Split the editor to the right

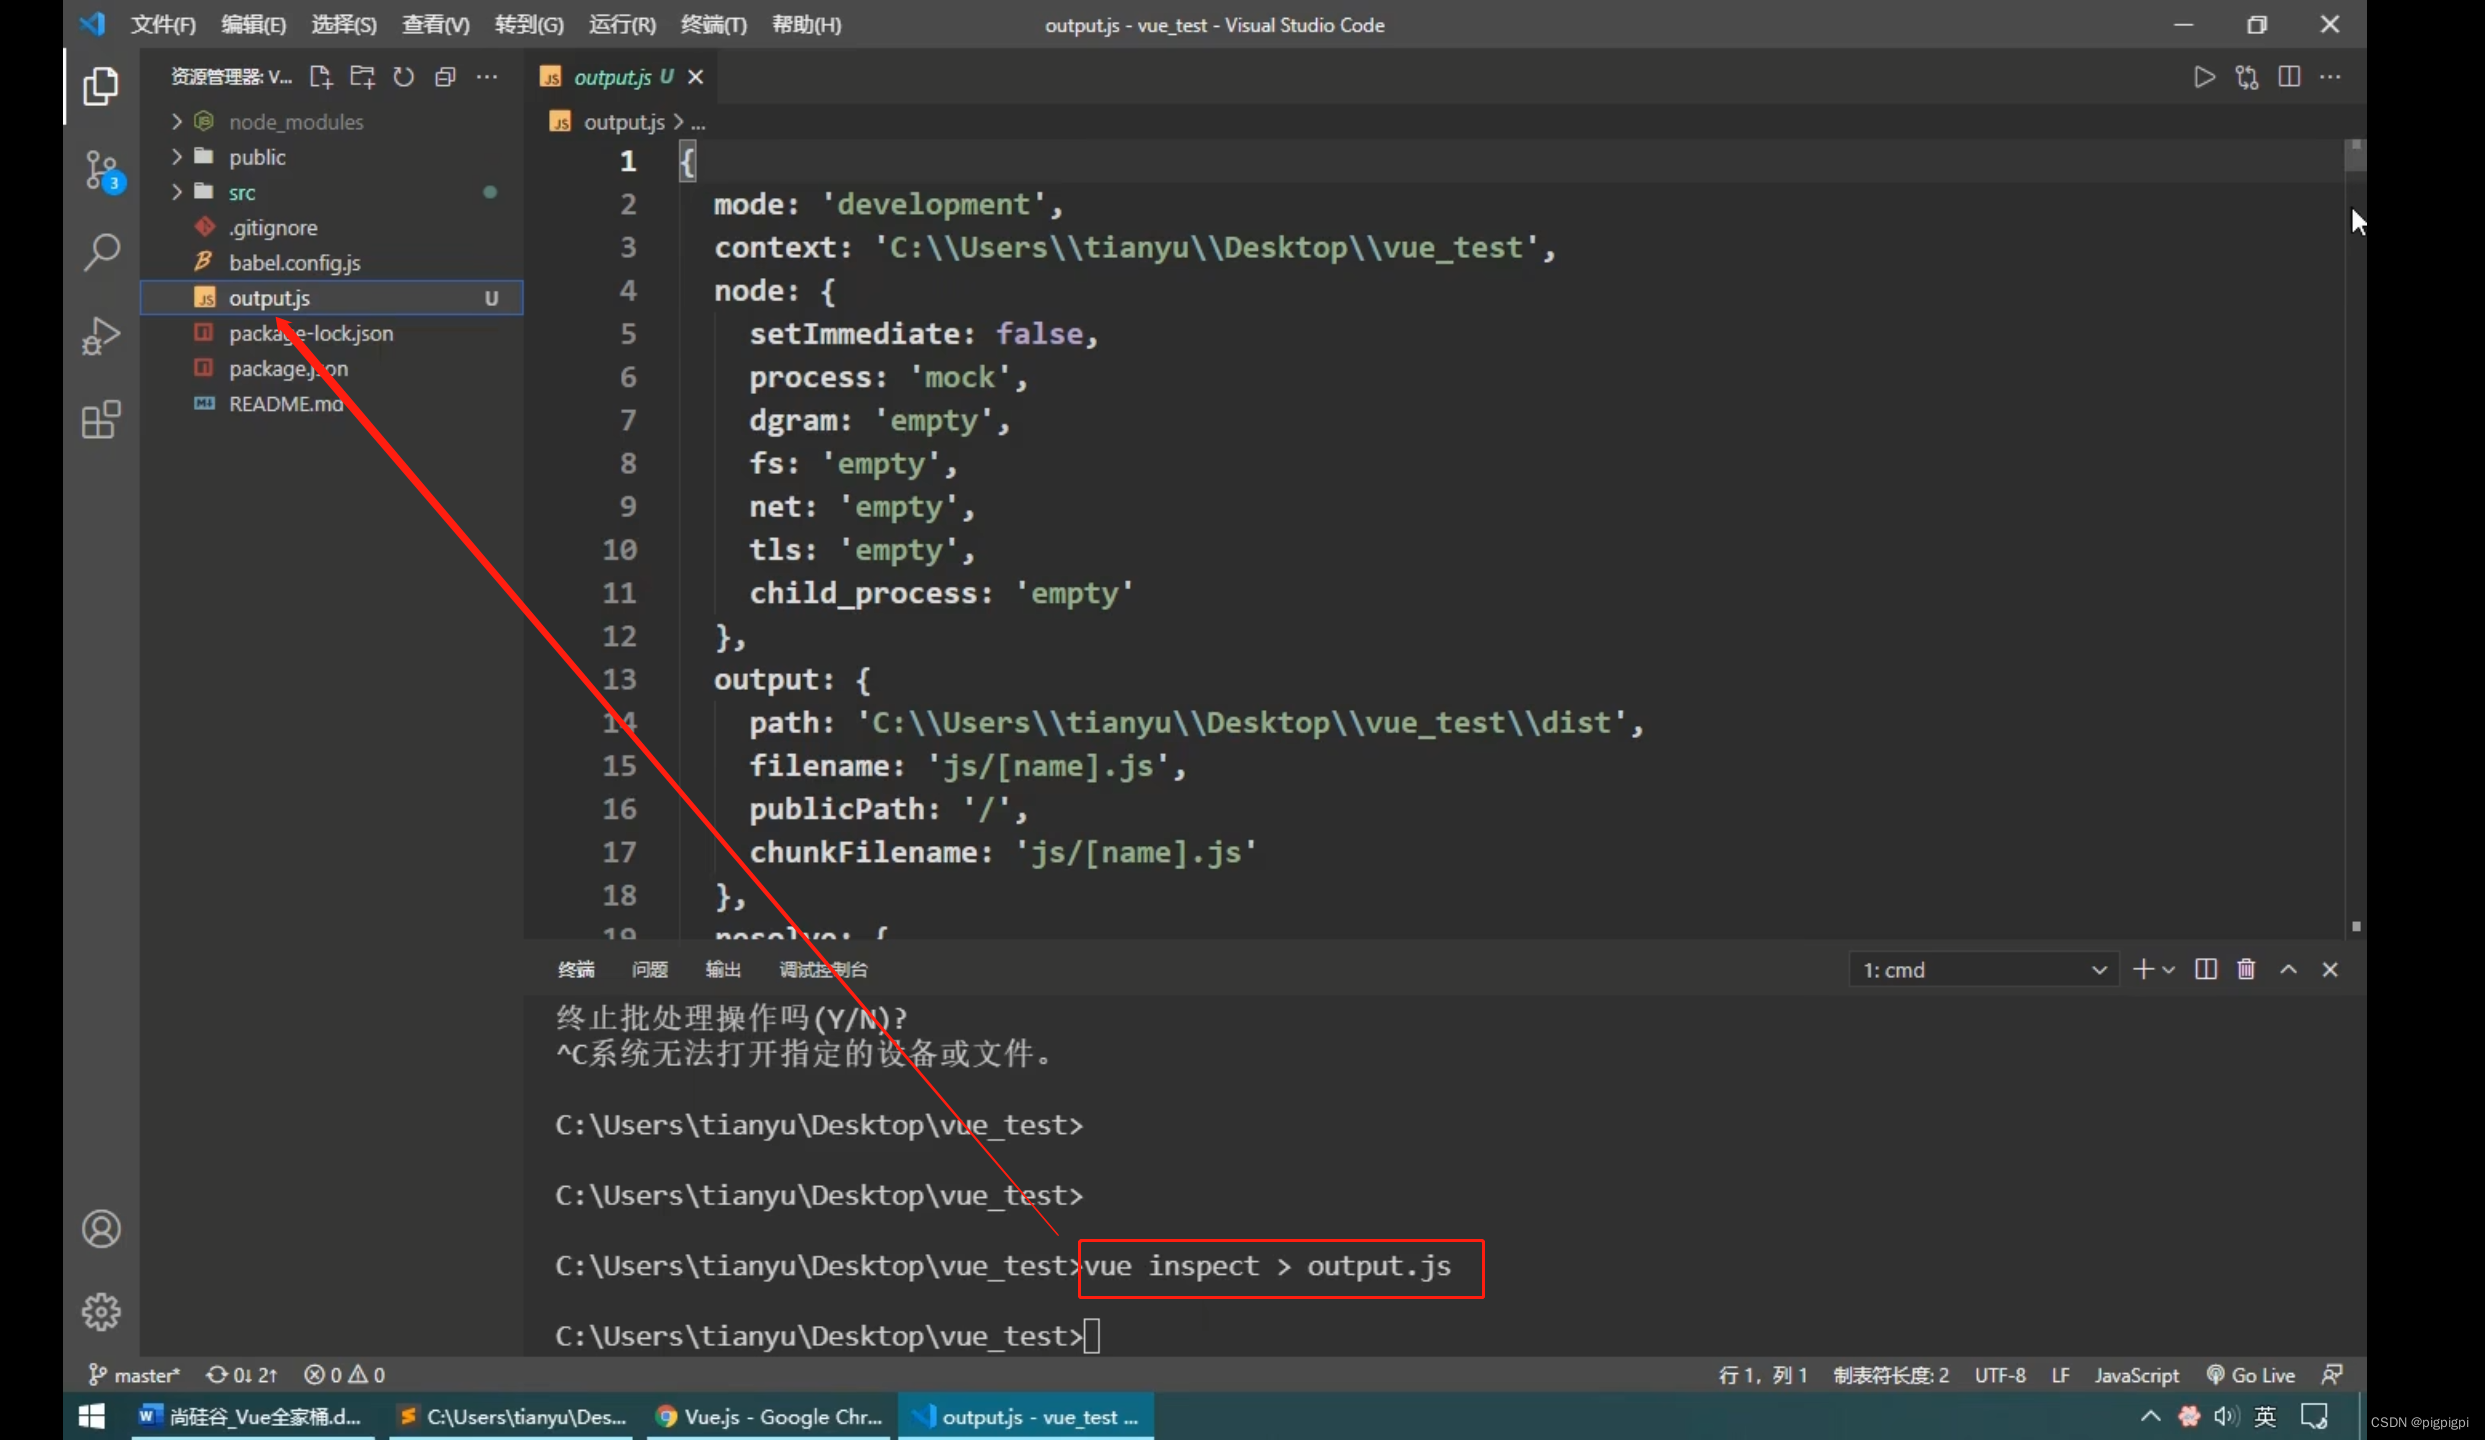pos(2289,77)
